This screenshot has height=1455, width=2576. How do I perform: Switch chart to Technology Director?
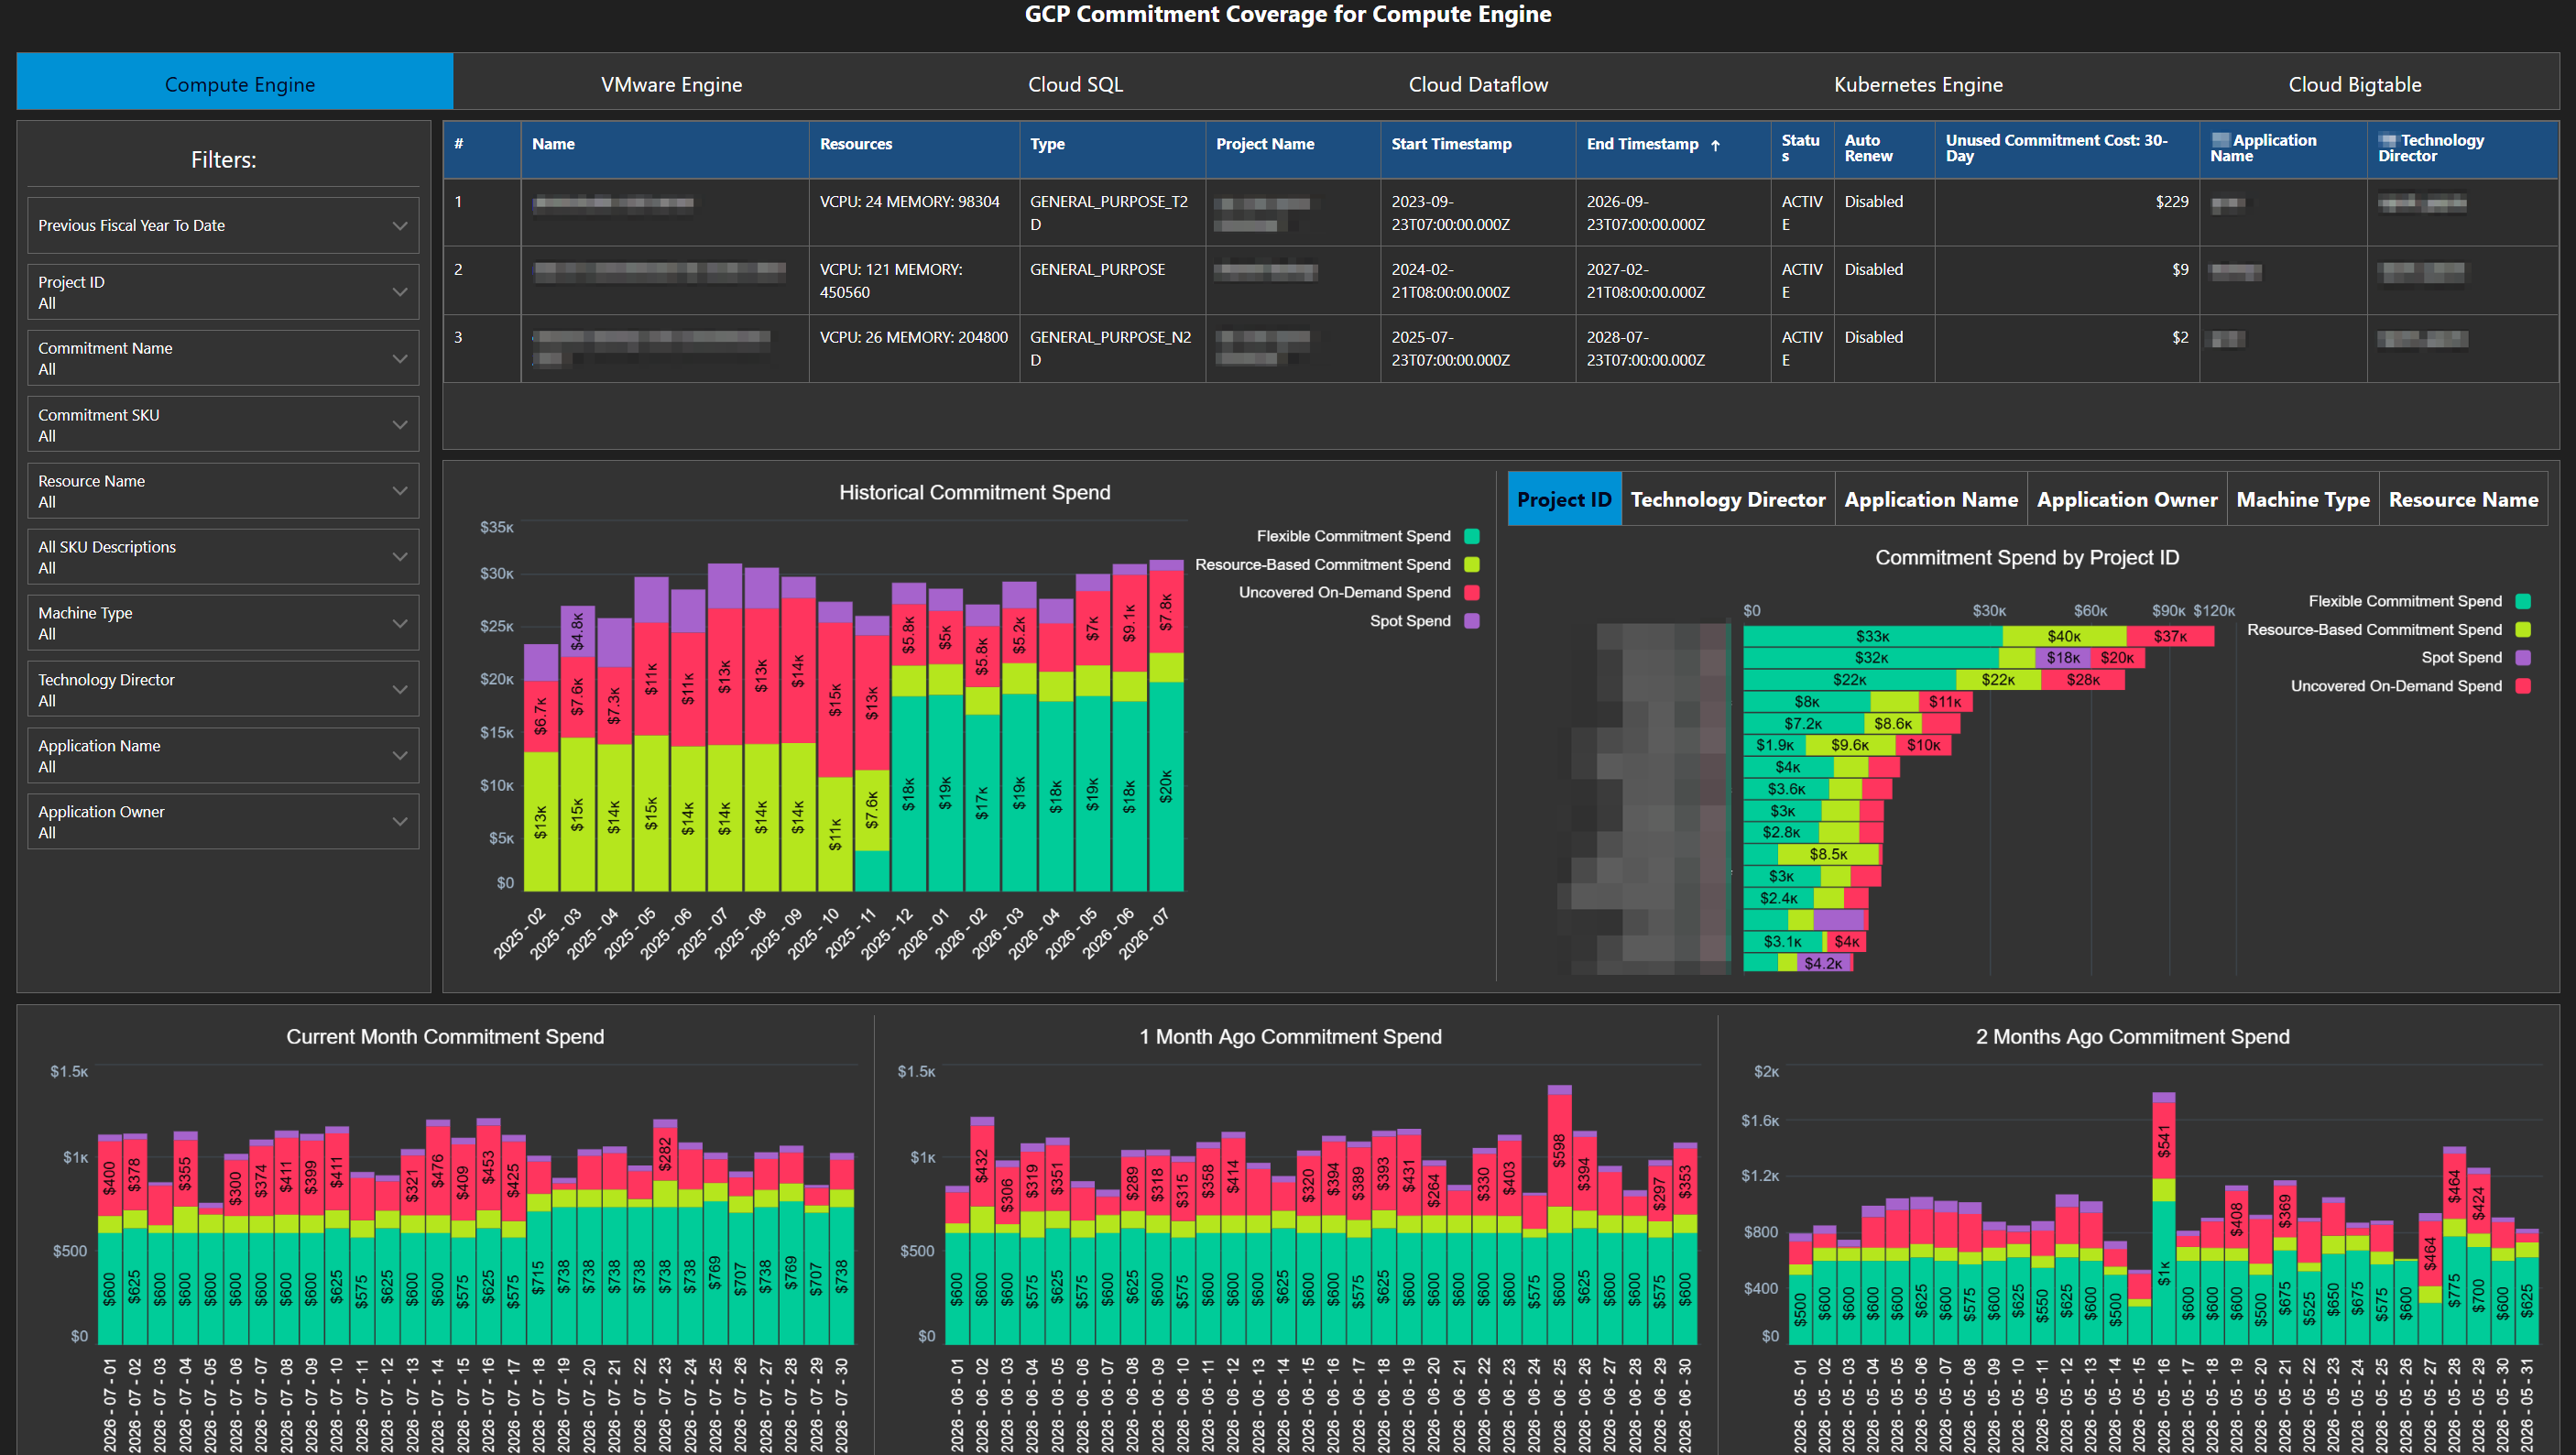point(1727,499)
